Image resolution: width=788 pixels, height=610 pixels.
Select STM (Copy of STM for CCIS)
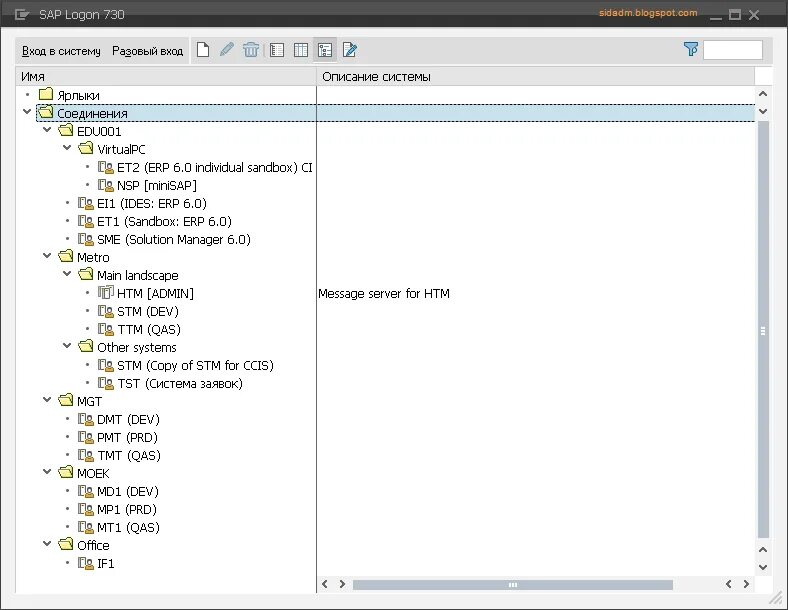click(x=195, y=365)
